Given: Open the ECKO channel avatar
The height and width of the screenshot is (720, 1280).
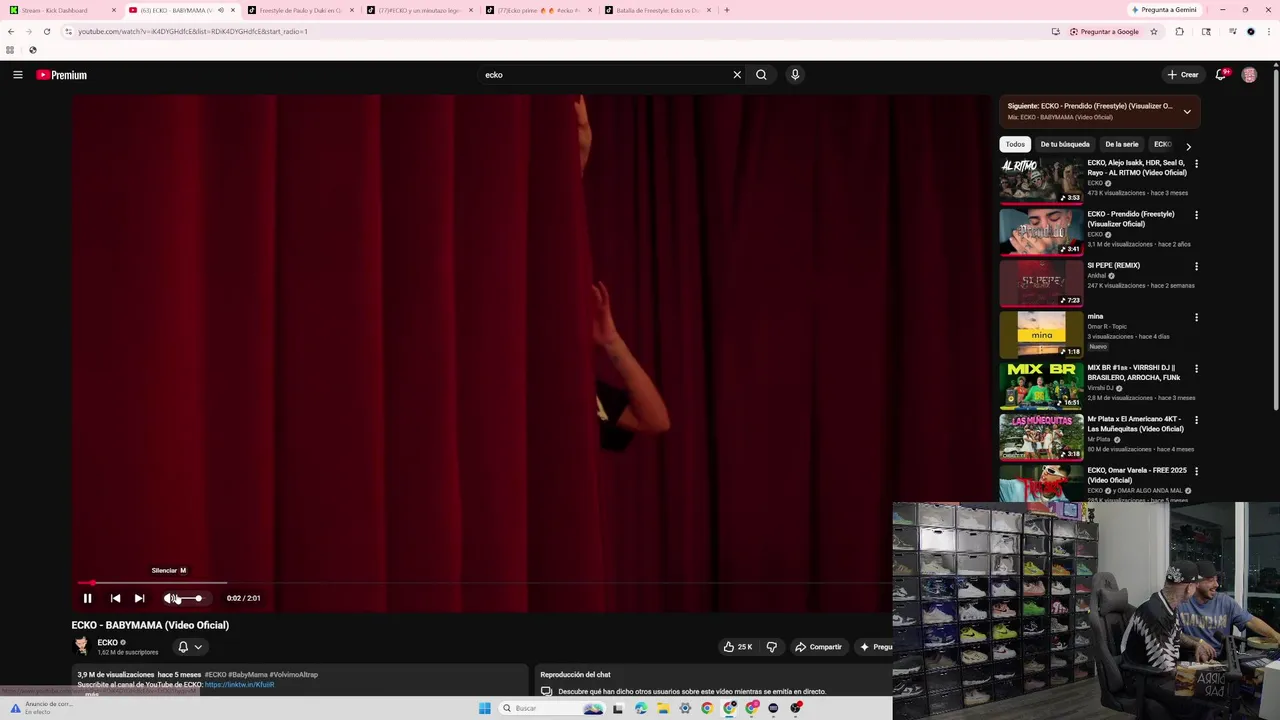Looking at the screenshot, I should pos(81,646).
